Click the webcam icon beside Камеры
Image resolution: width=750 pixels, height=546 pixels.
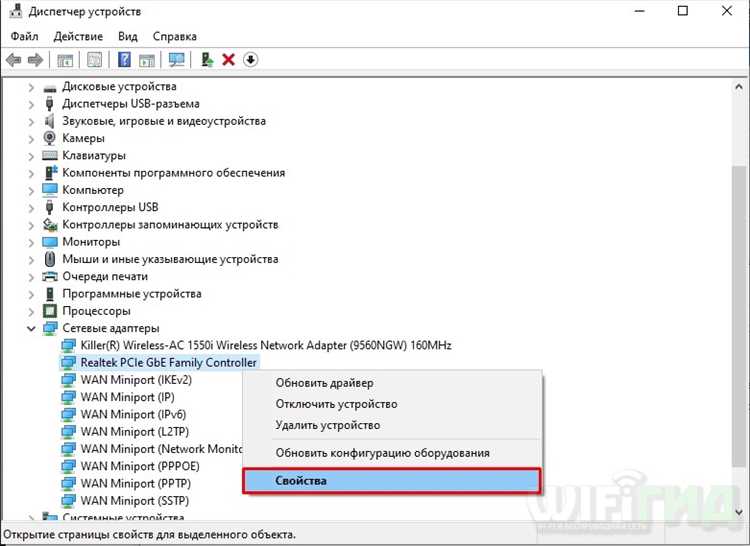click(49, 138)
